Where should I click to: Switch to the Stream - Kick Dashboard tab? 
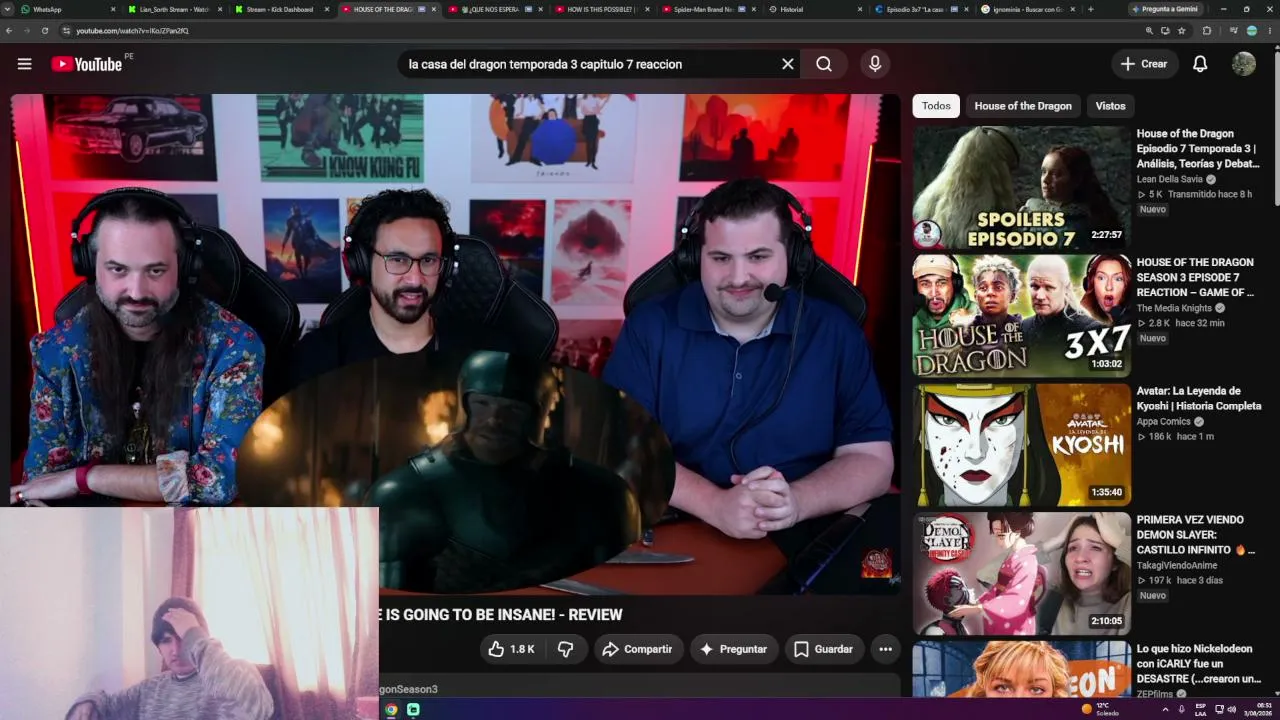pos(281,9)
